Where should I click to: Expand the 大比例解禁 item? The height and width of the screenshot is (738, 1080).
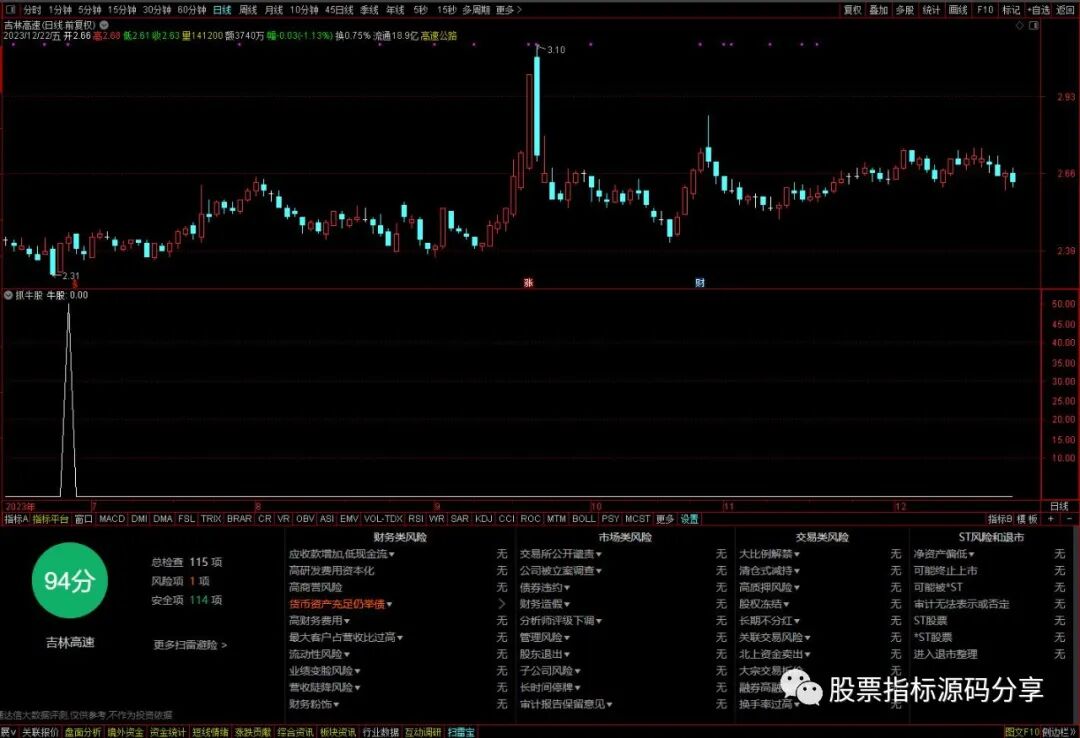[x=769, y=554]
